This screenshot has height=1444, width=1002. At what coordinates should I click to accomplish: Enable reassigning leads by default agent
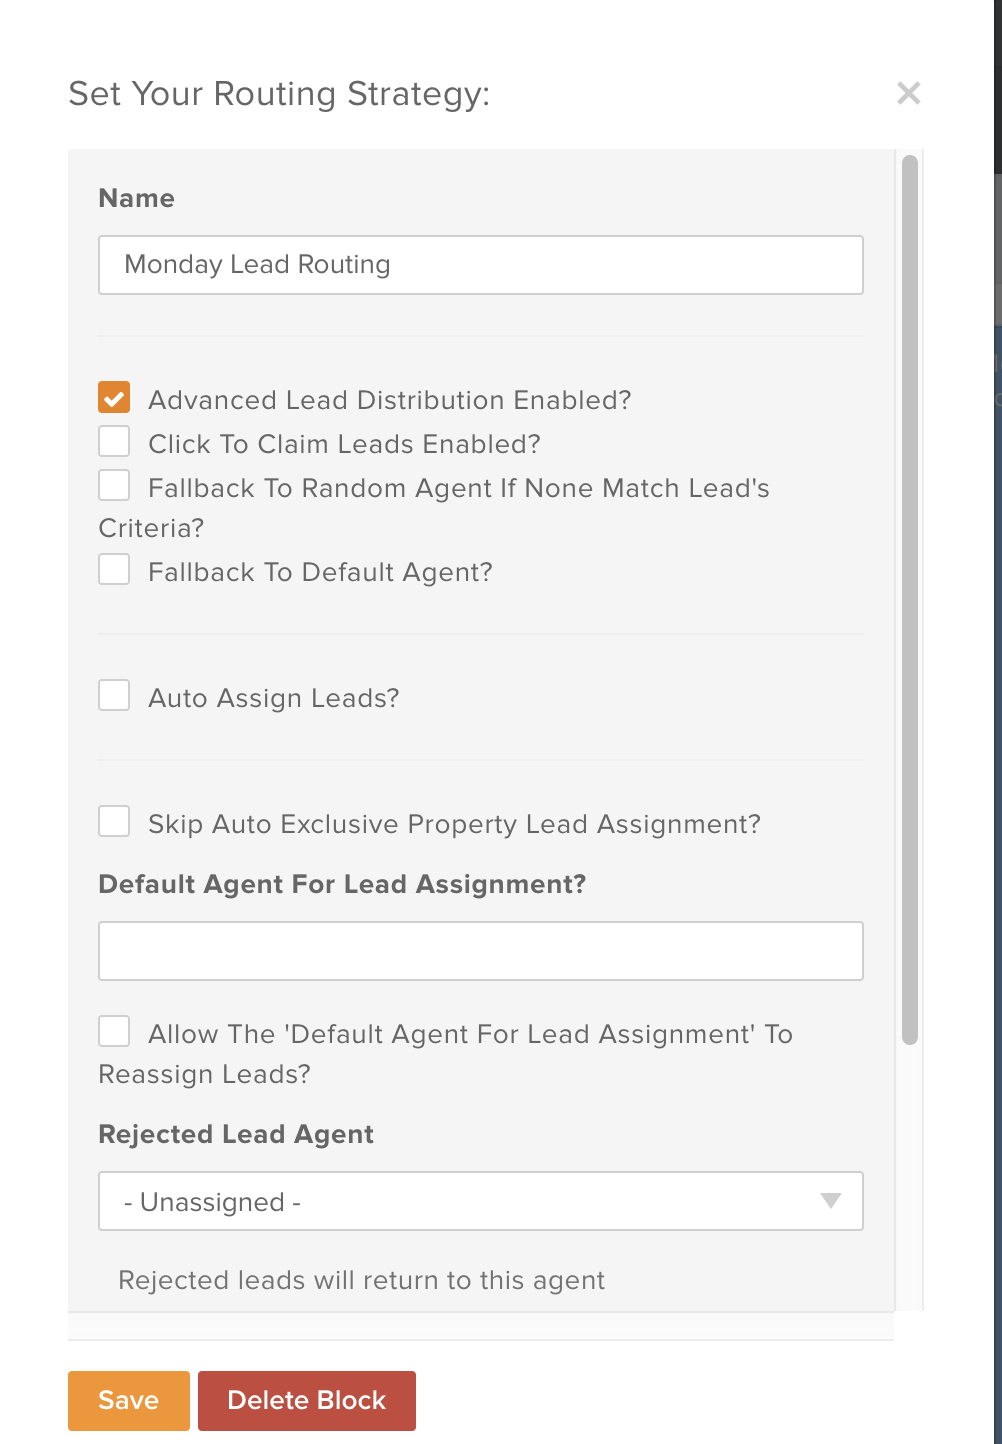(113, 1030)
